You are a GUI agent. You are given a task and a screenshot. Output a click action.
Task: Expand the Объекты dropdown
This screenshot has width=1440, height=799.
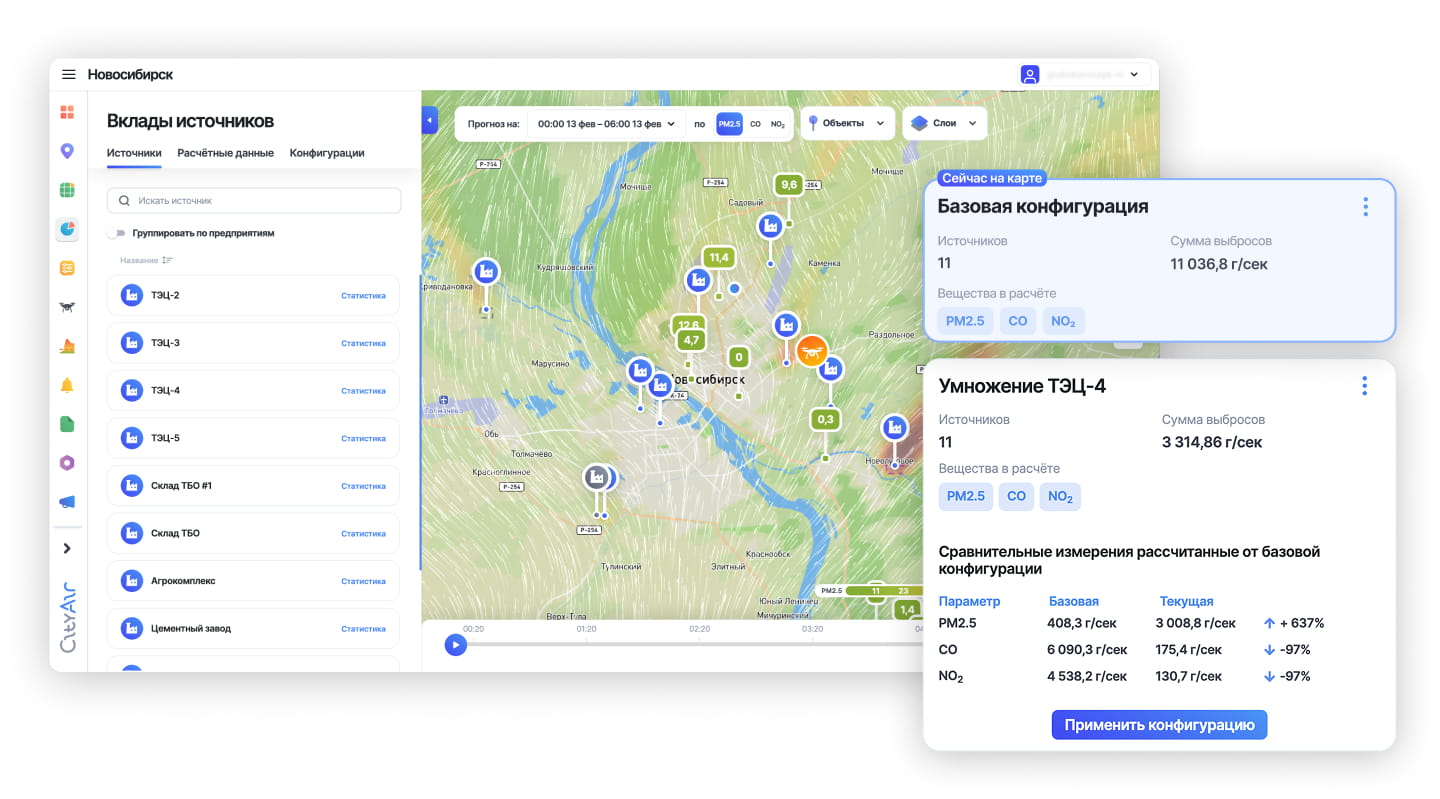(x=846, y=124)
